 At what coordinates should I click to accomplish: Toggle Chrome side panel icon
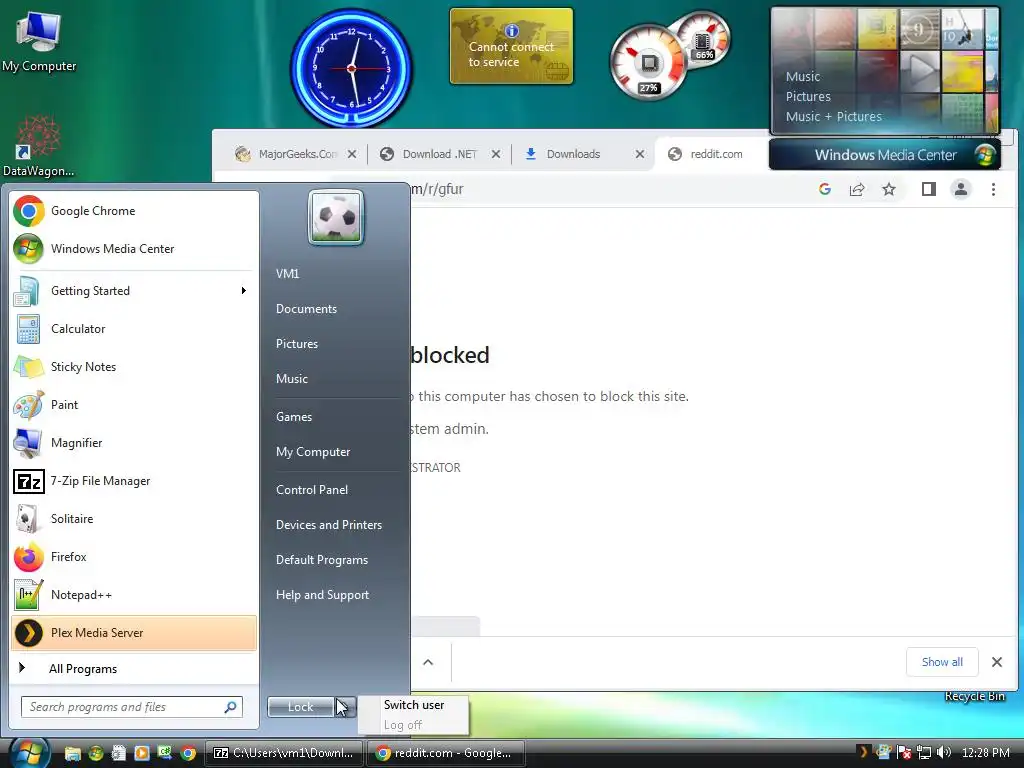[929, 189]
